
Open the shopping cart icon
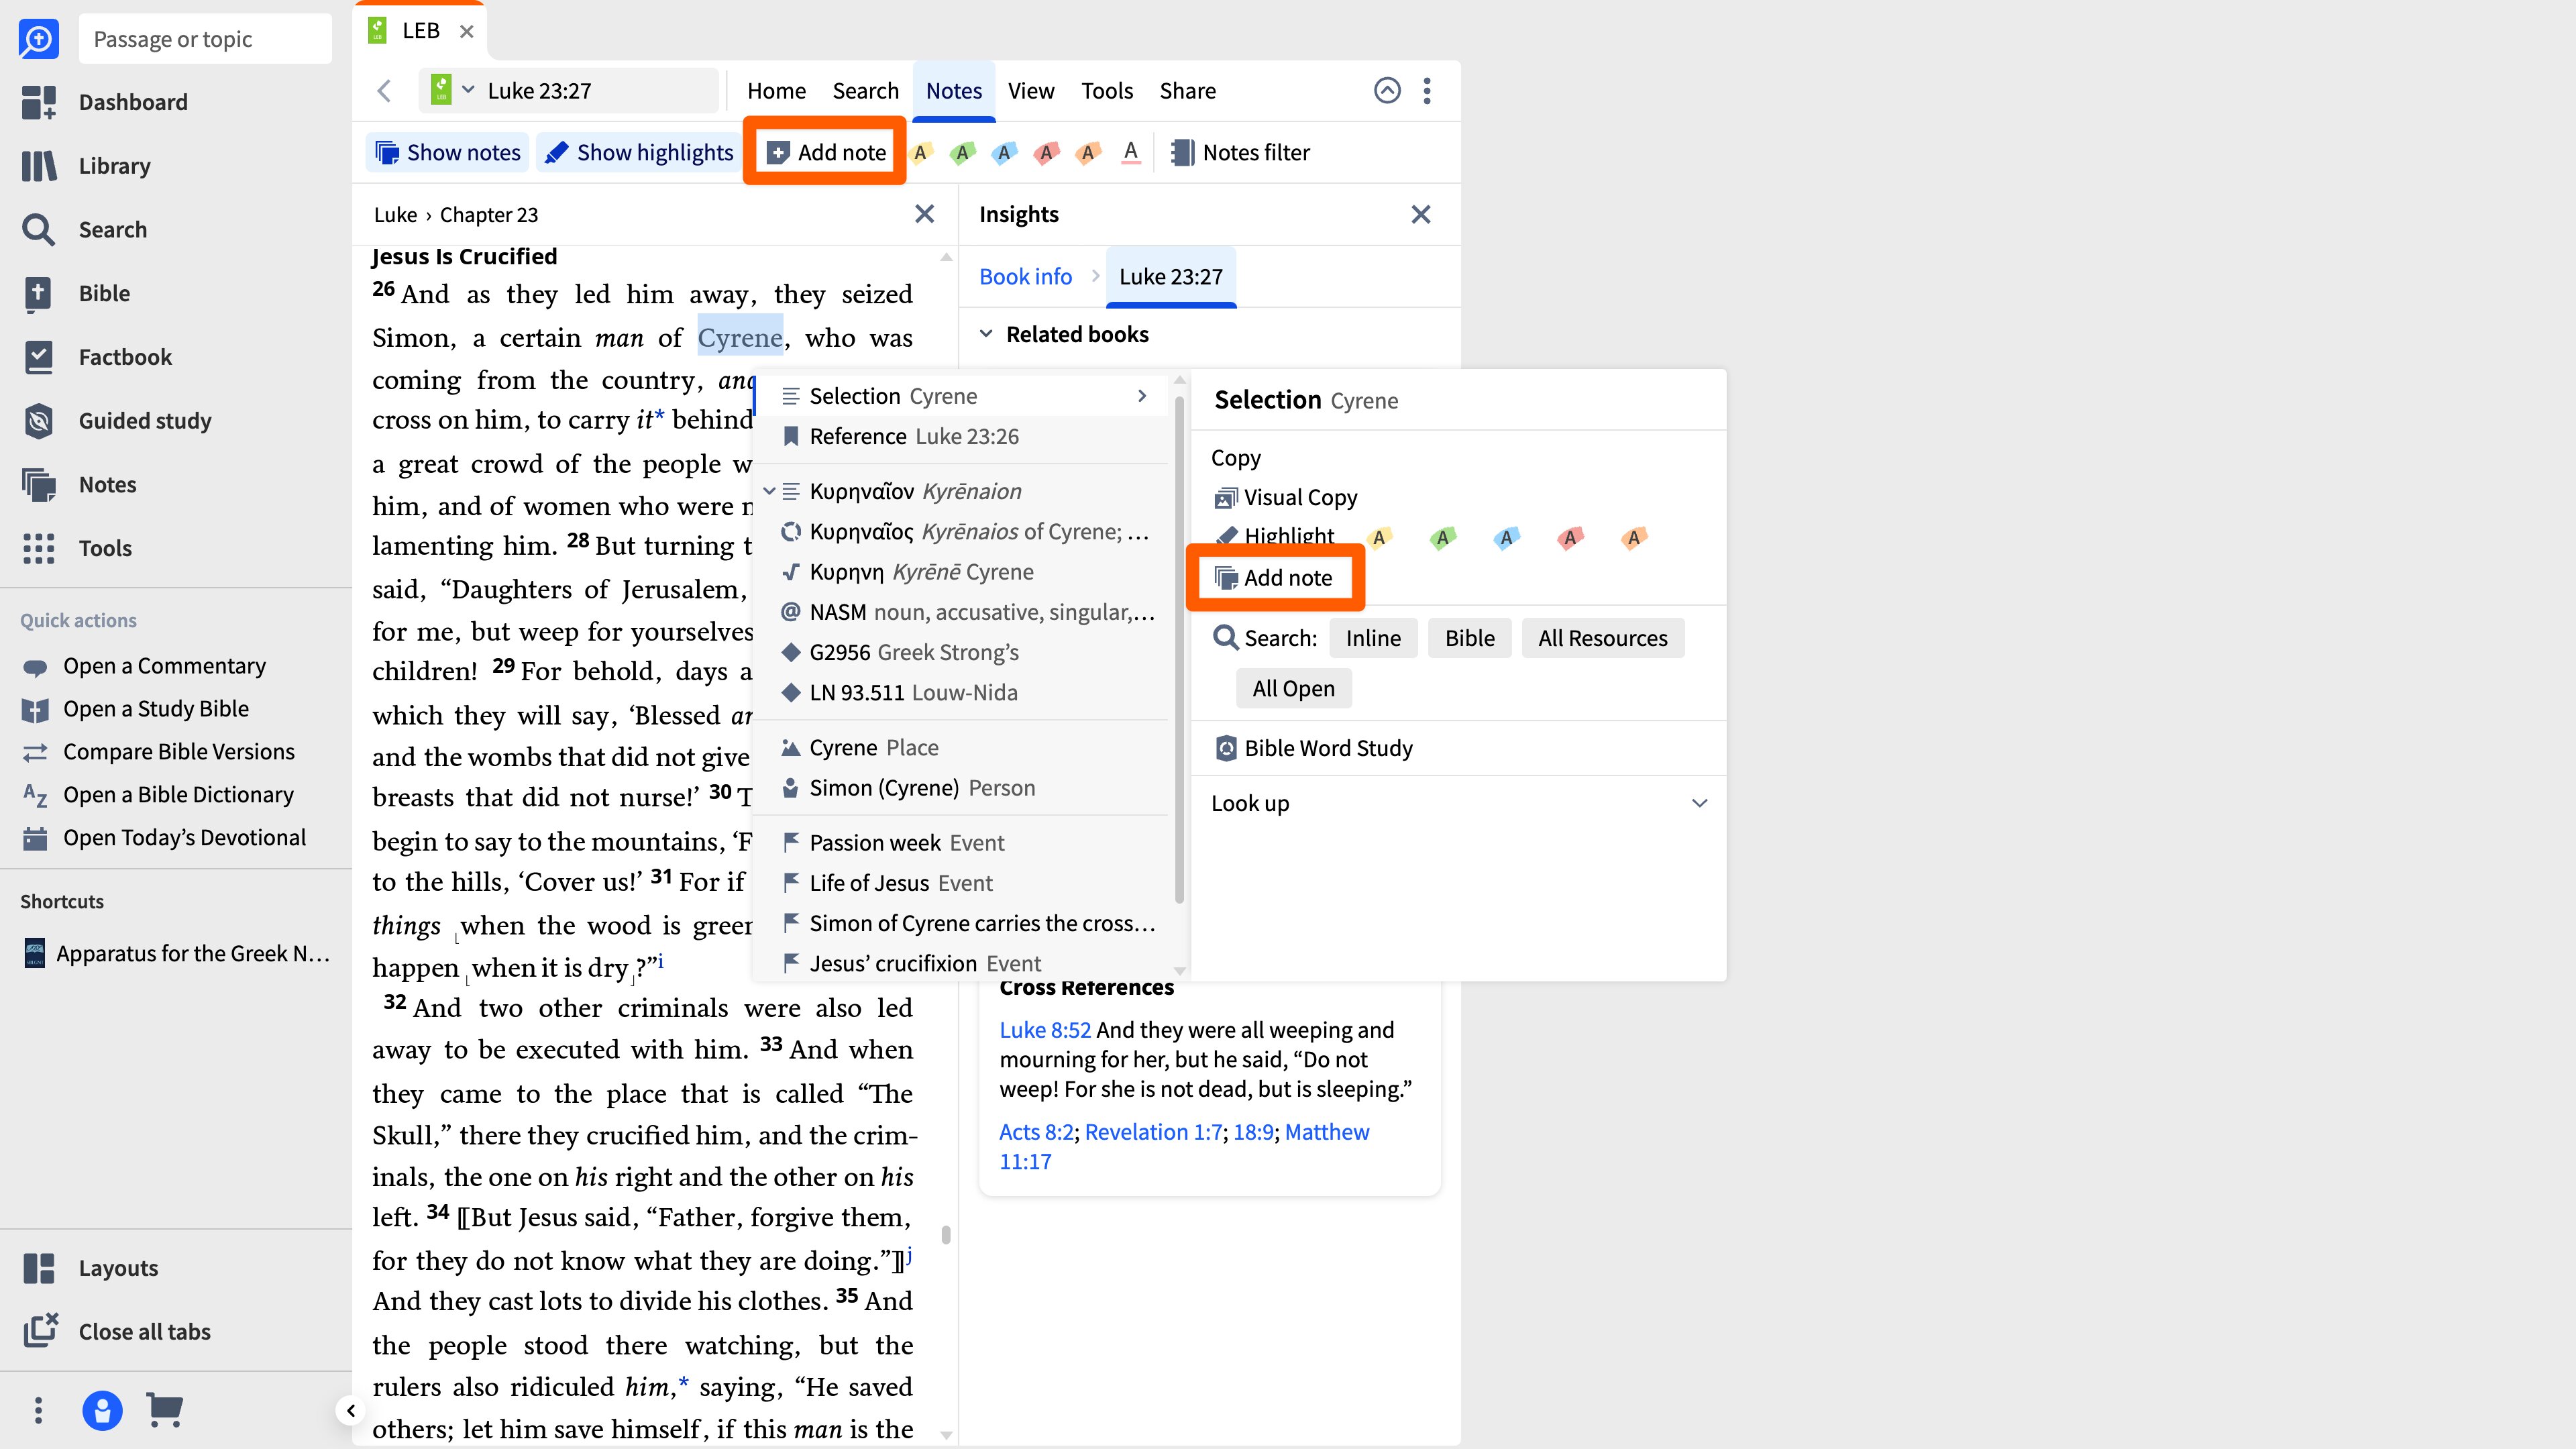coord(165,1410)
